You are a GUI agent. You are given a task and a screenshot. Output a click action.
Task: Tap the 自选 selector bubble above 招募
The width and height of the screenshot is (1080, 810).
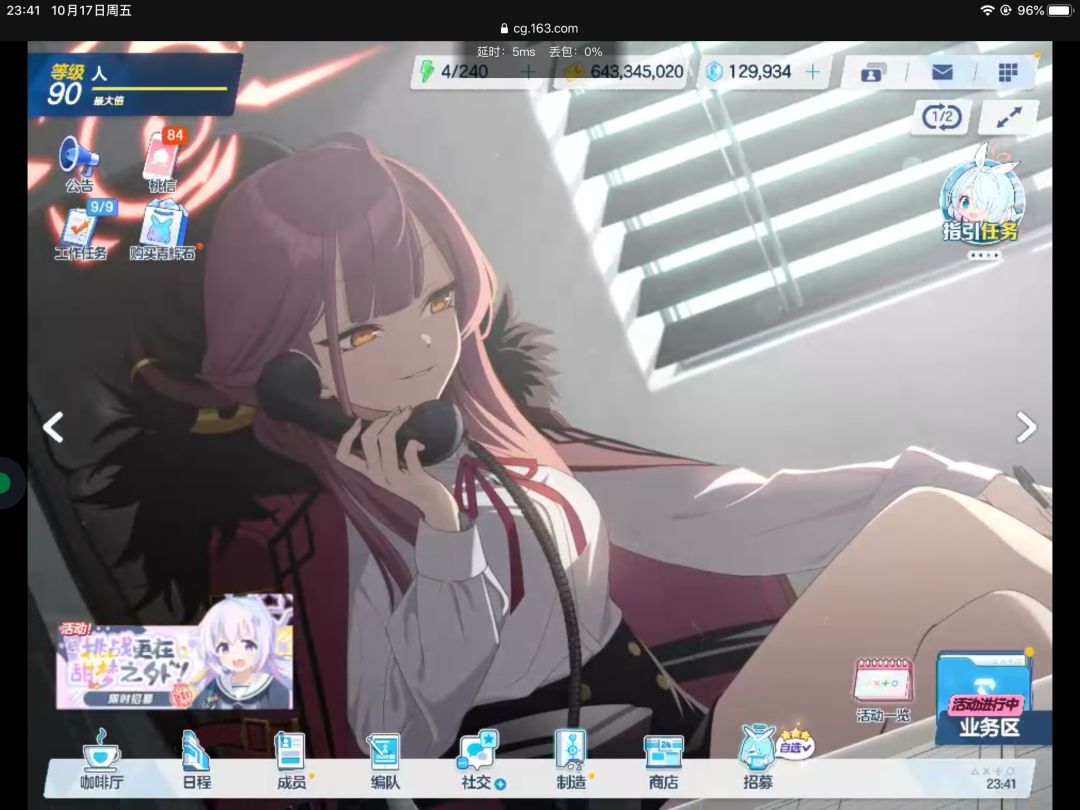(x=796, y=744)
